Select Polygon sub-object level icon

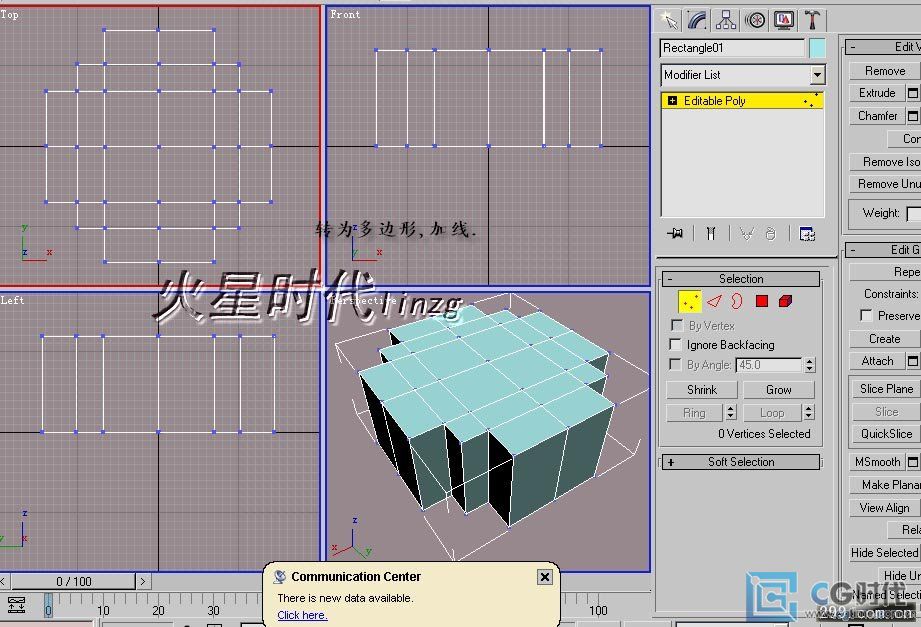tap(761, 301)
